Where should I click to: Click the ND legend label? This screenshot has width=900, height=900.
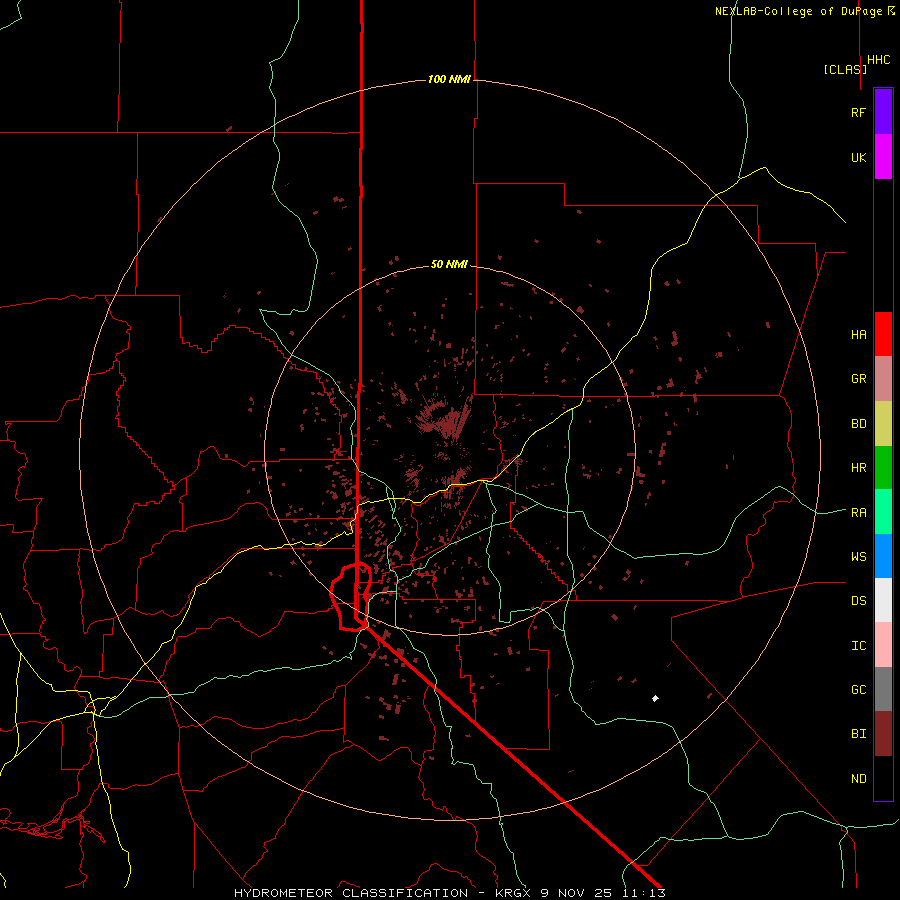[x=858, y=779]
